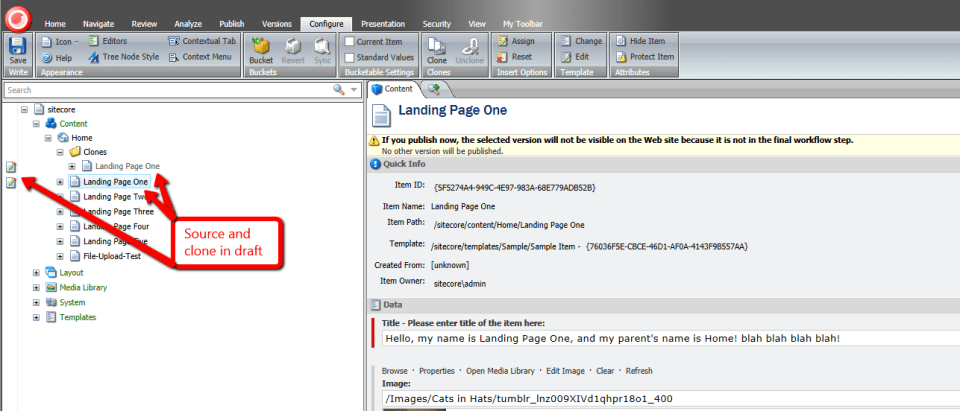The width and height of the screenshot is (960, 411).
Task: Click the Open Media Library link
Action: [x=500, y=371]
